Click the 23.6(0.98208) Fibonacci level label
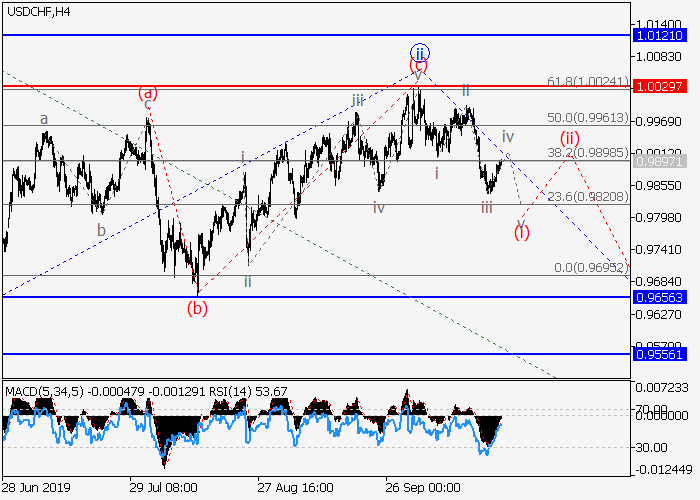The image size is (700, 500). [588, 198]
